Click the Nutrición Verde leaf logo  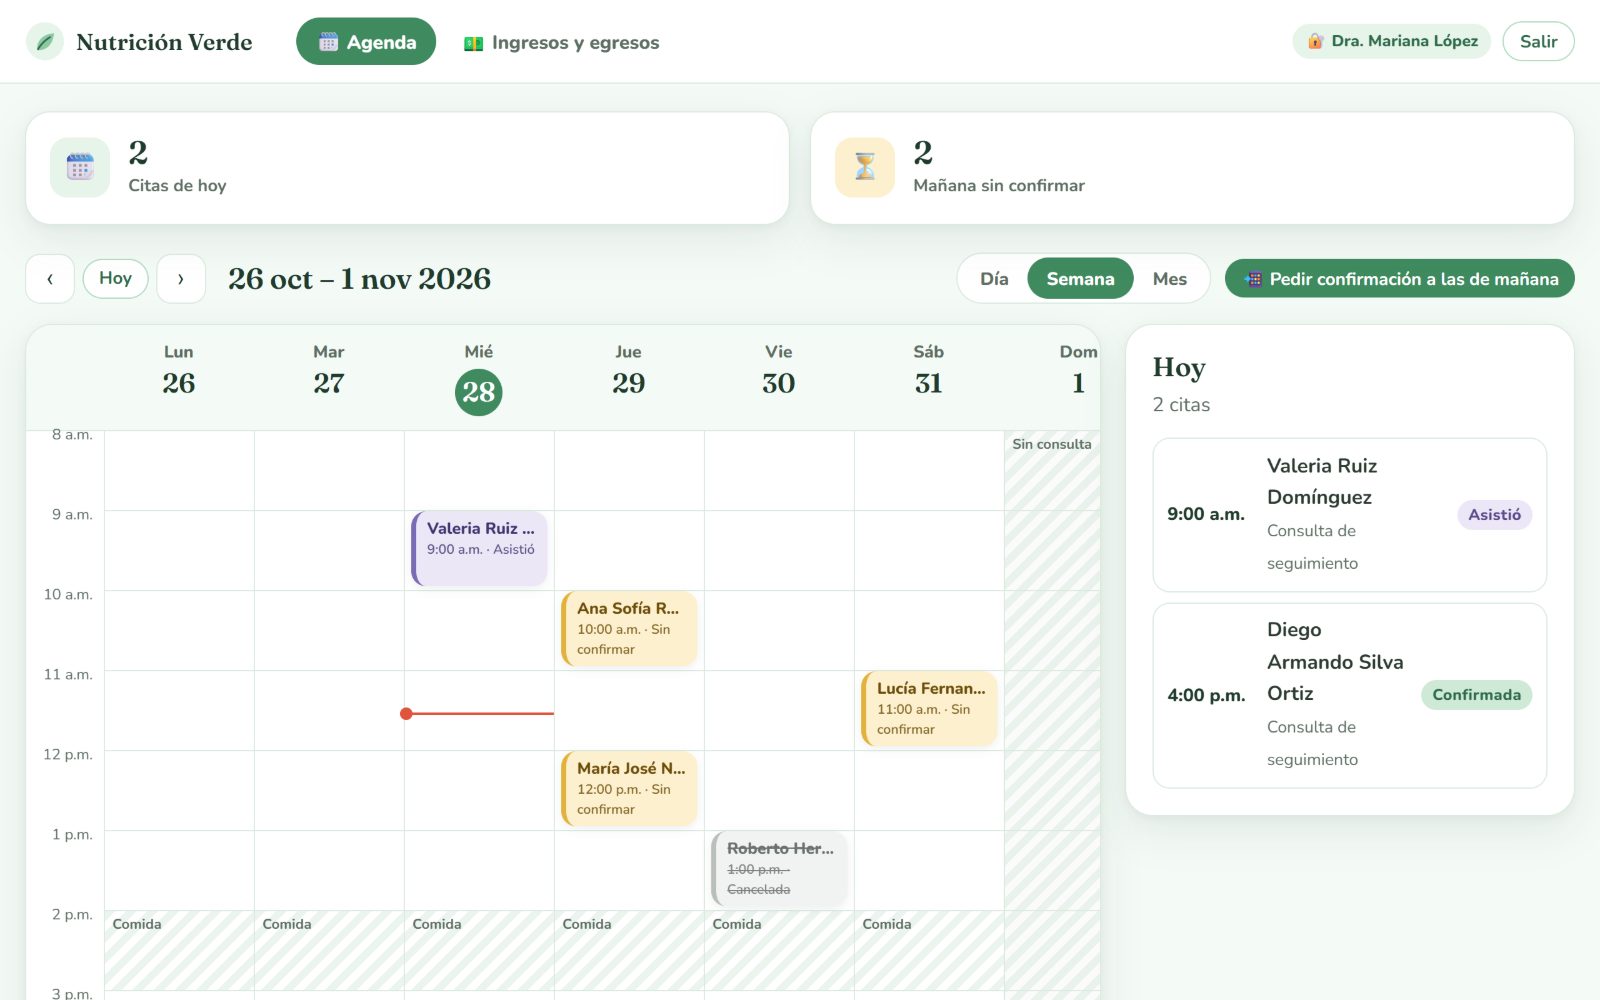tap(45, 42)
